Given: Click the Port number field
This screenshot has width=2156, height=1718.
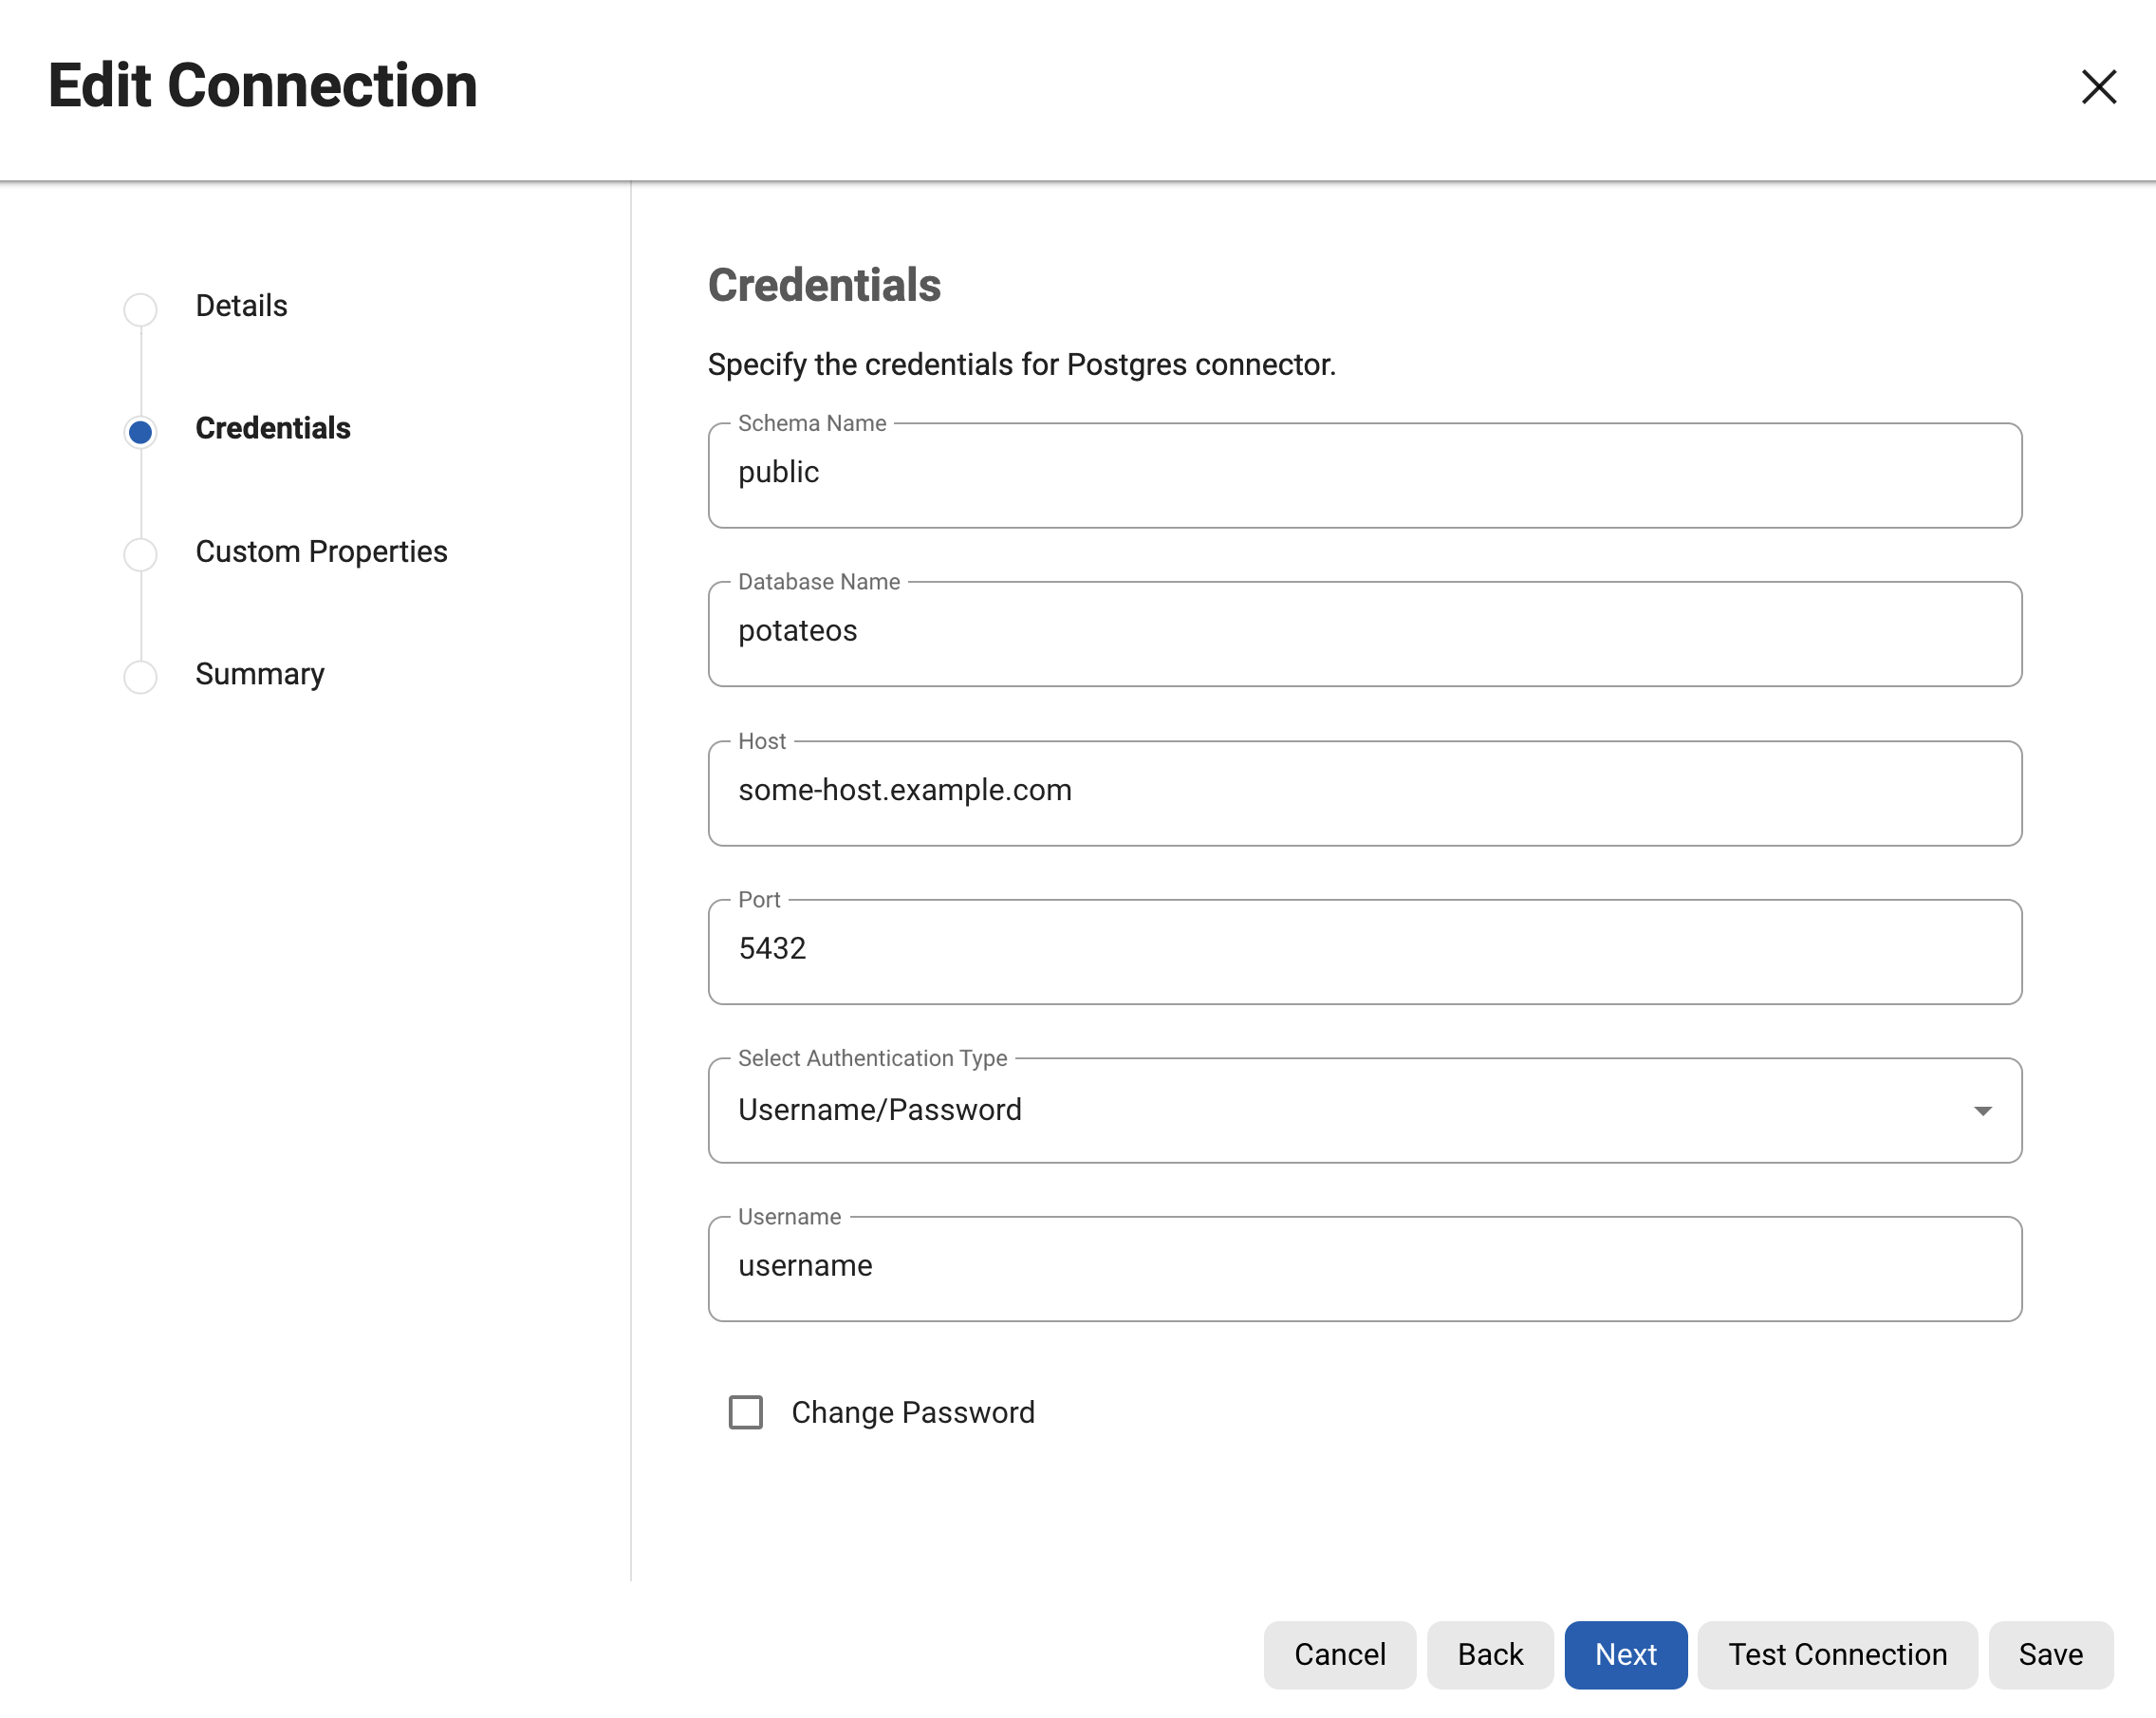Looking at the screenshot, I should click(1364, 950).
